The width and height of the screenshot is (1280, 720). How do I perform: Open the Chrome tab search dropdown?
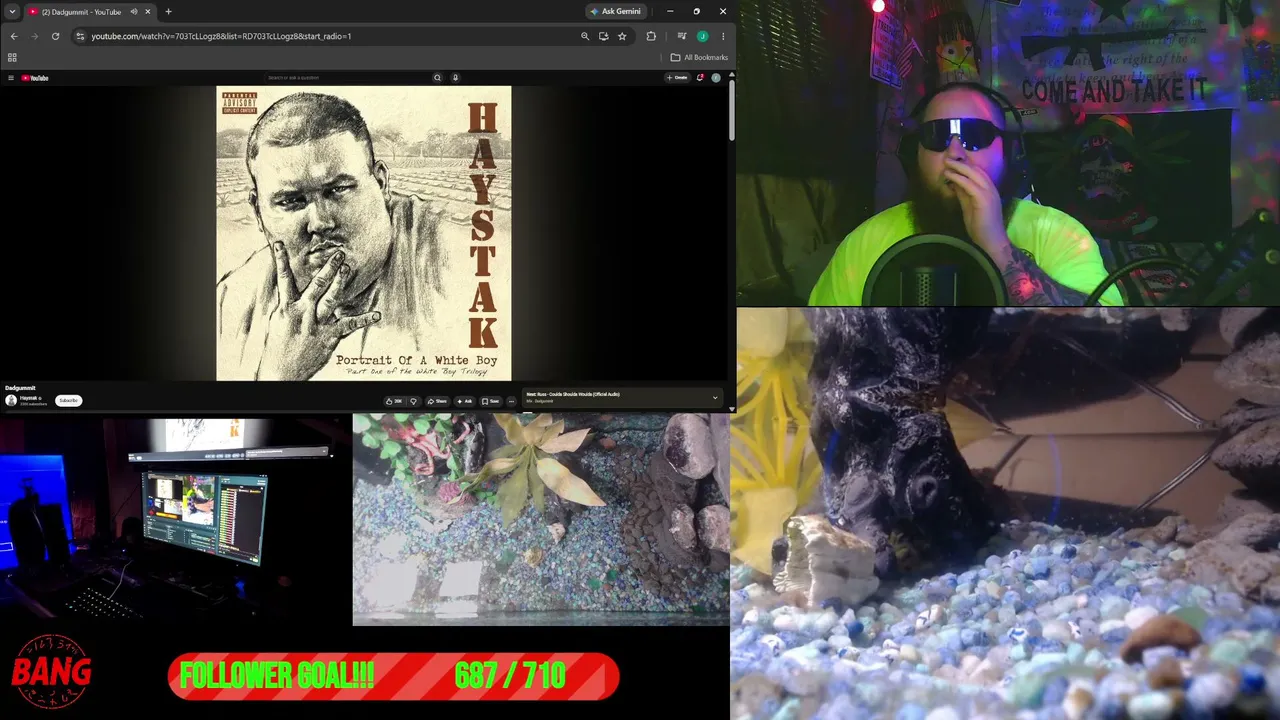point(12,11)
